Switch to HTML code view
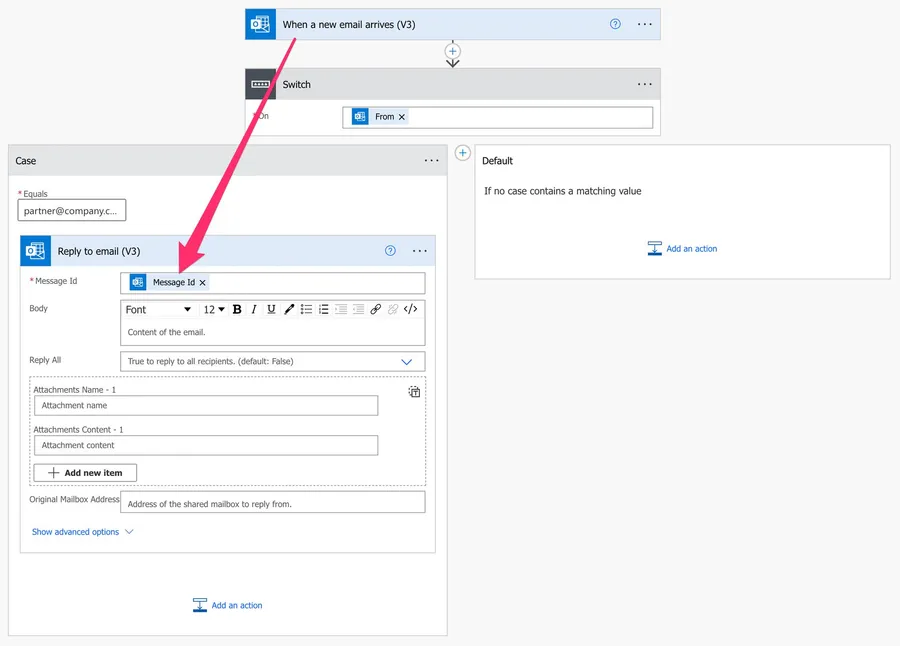 tap(410, 310)
